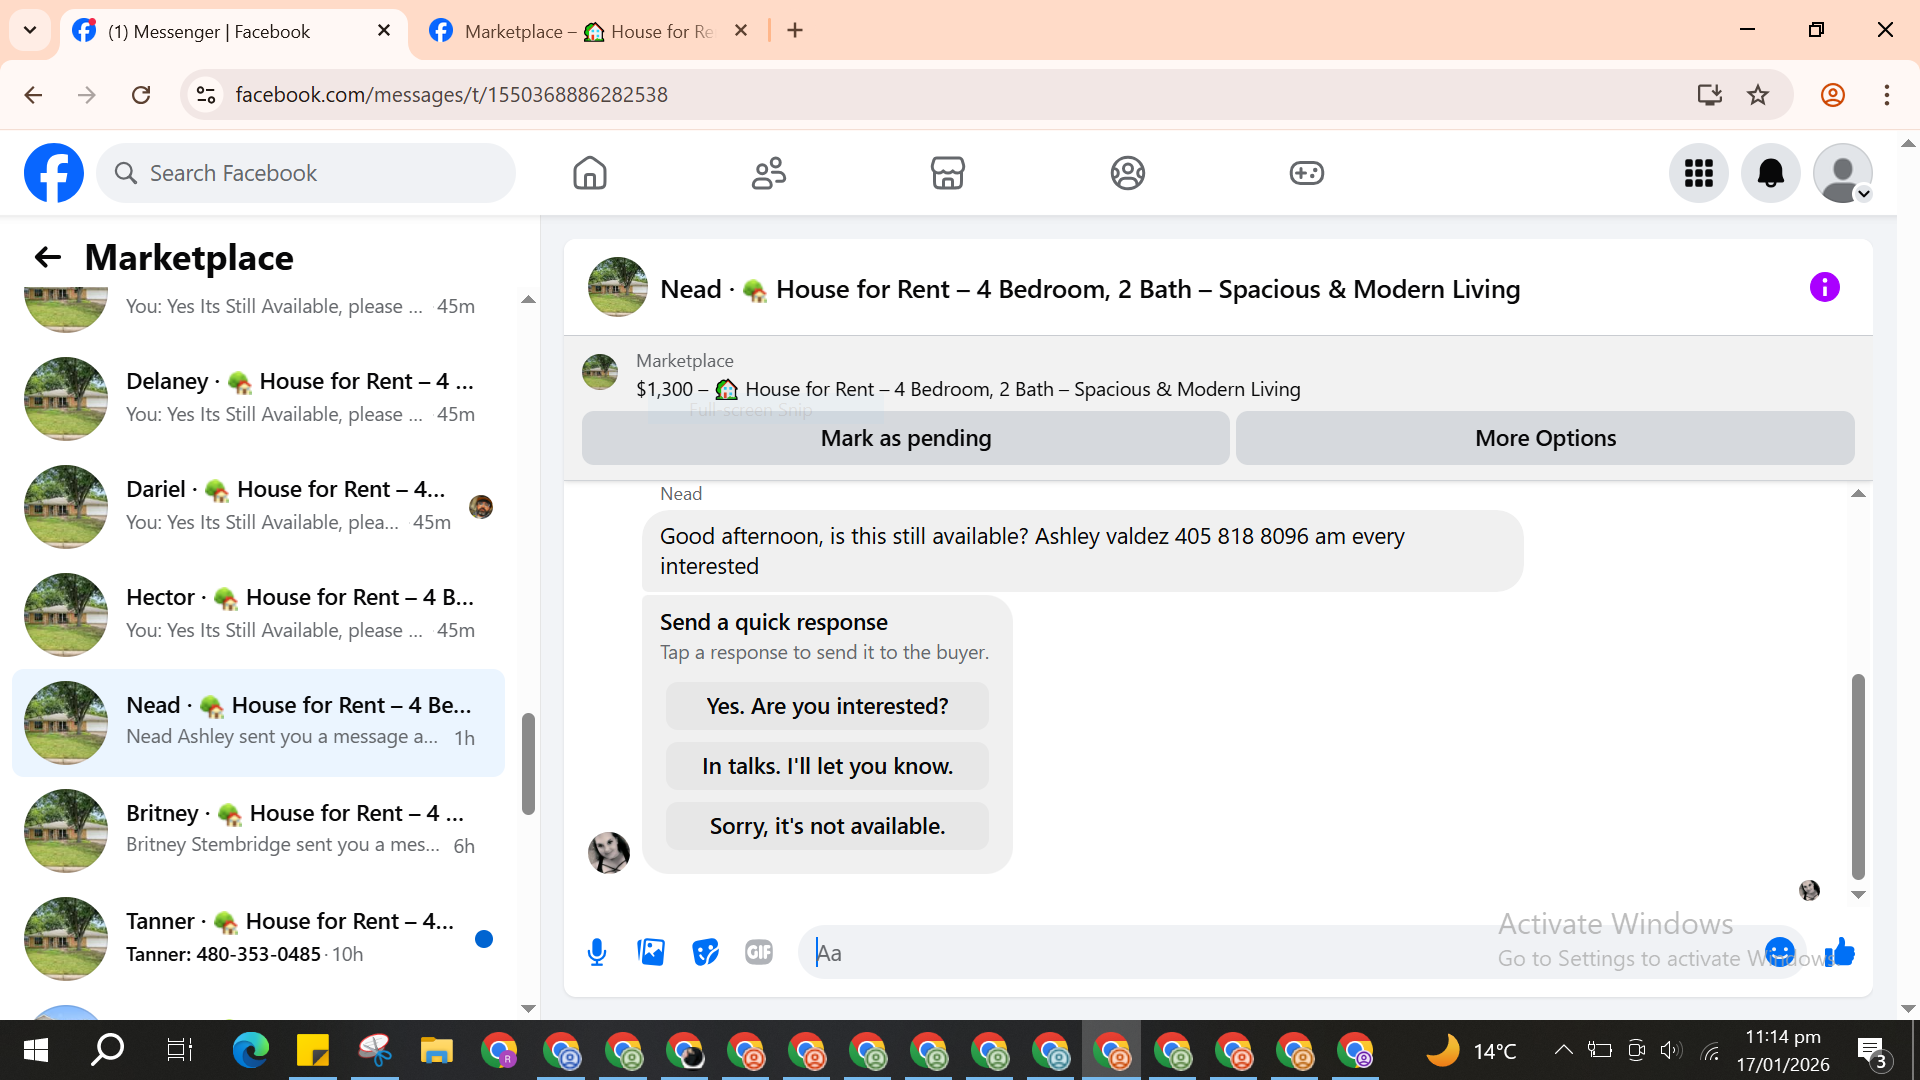The height and width of the screenshot is (1080, 1920).
Task: Open the Facebook menu grid icon
Action: point(1698,173)
